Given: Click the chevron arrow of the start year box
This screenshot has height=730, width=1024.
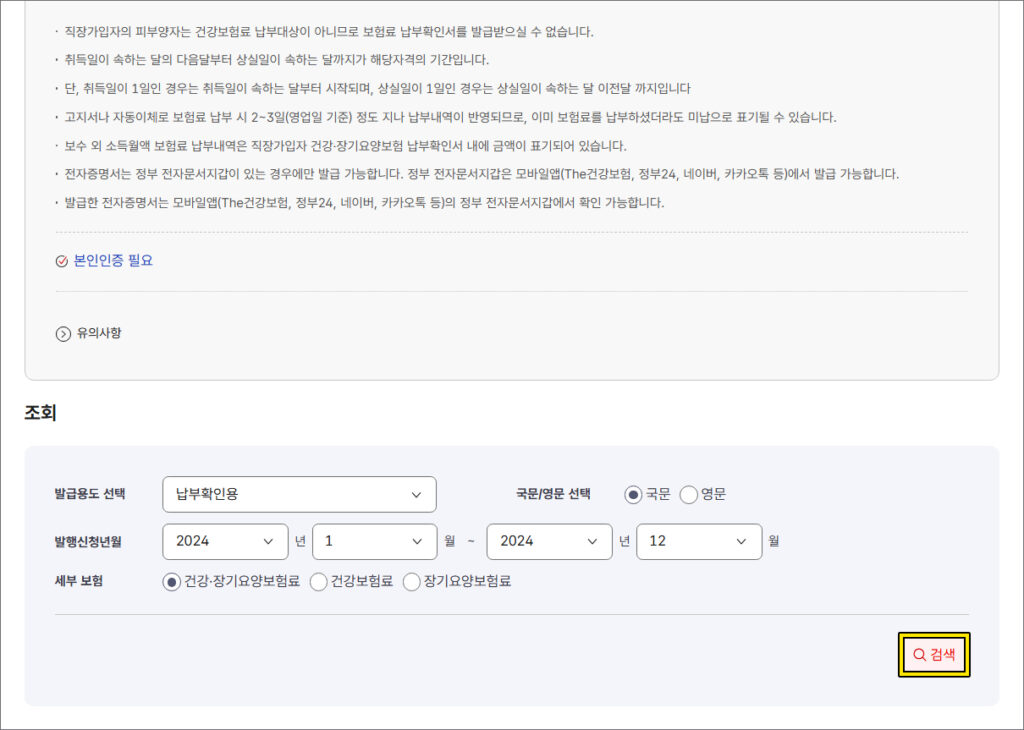Looking at the screenshot, I should [x=268, y=541].
